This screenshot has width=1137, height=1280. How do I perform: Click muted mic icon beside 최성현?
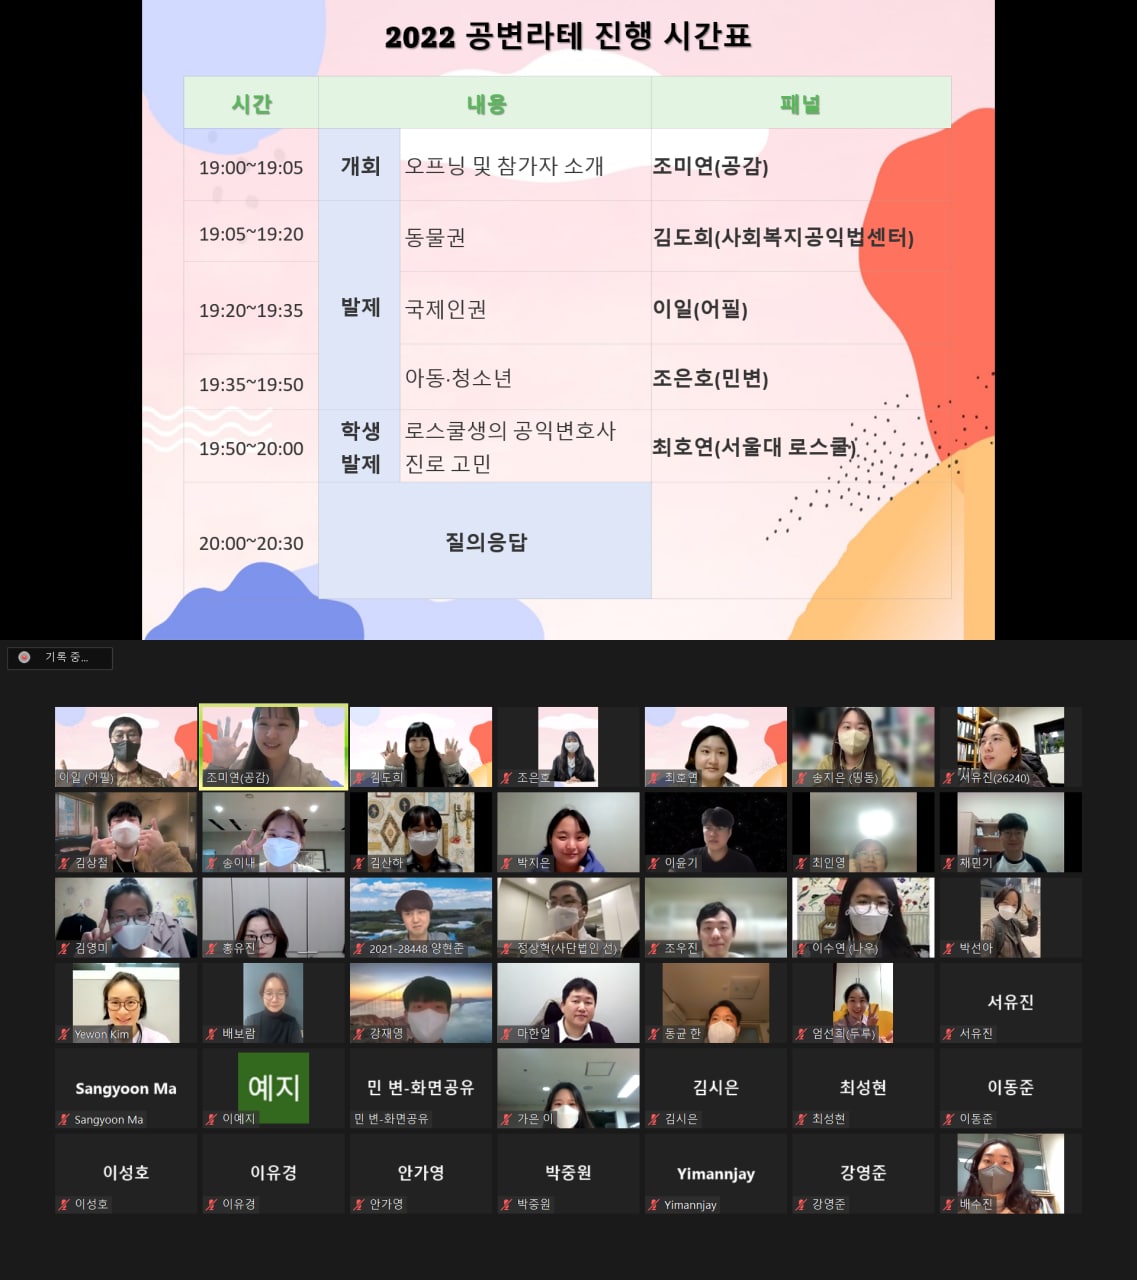(802, 1119)
